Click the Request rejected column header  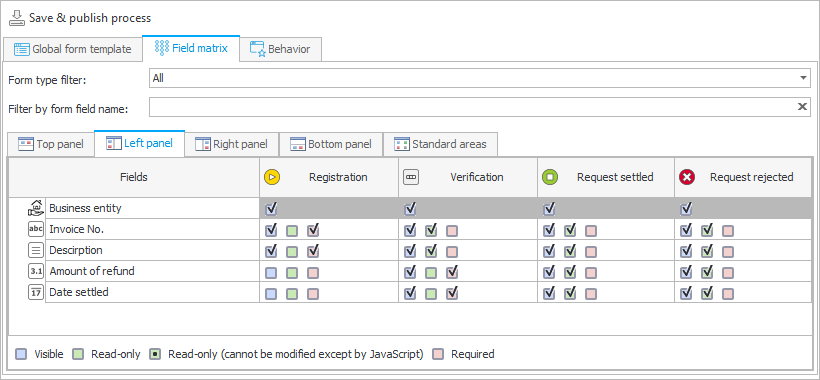(x=743, y=177)
